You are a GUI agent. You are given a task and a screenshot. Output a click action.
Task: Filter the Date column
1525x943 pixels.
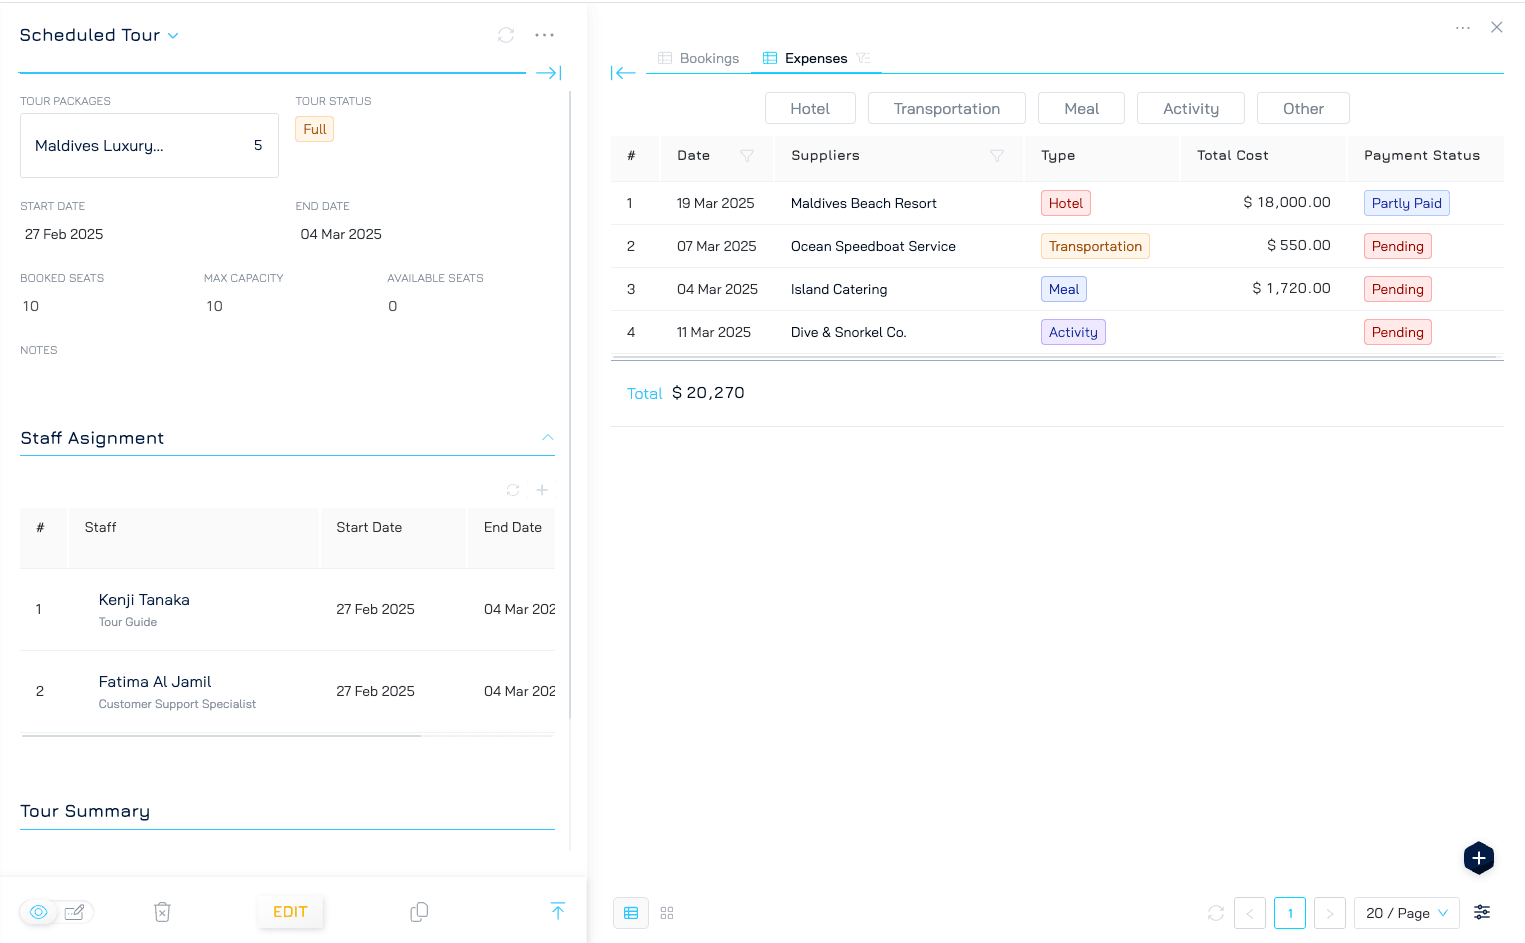746,156
